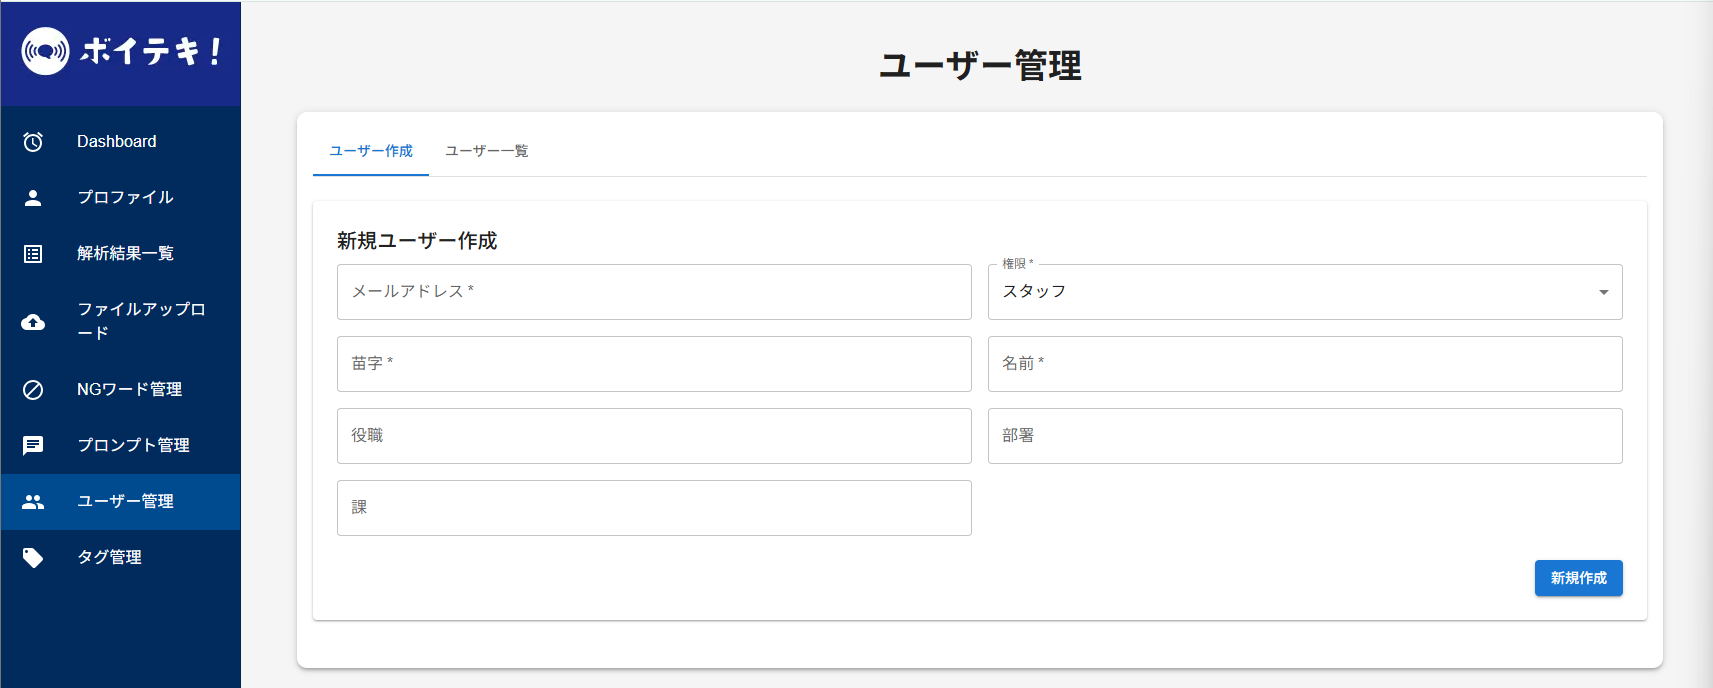Focus the メールアドレス input field
Viewport: 1713px width, 688px height.
coord(654,292)
